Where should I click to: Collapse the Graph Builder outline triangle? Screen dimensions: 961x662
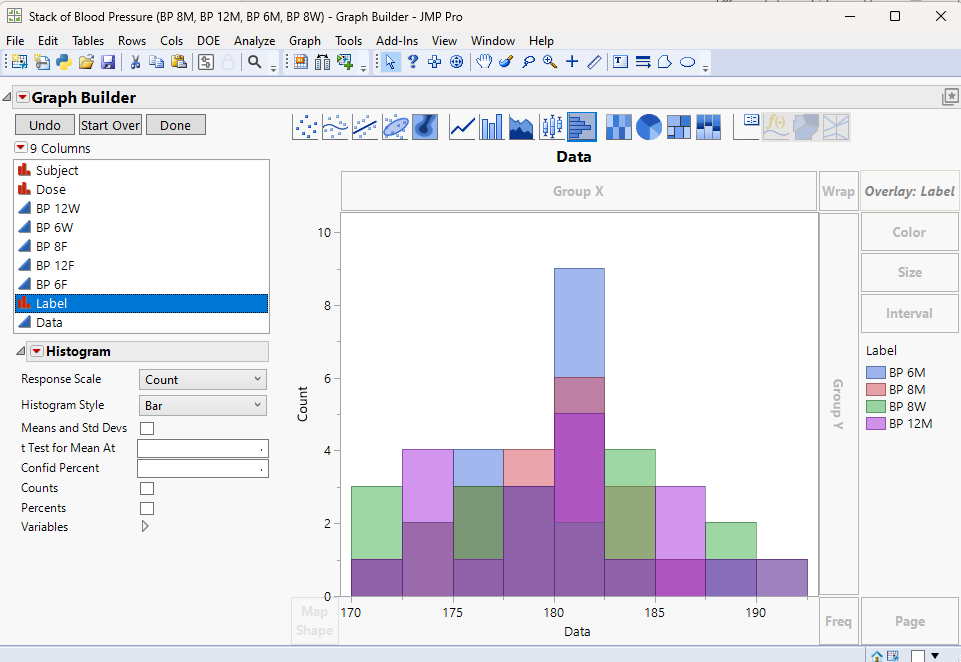7,97
